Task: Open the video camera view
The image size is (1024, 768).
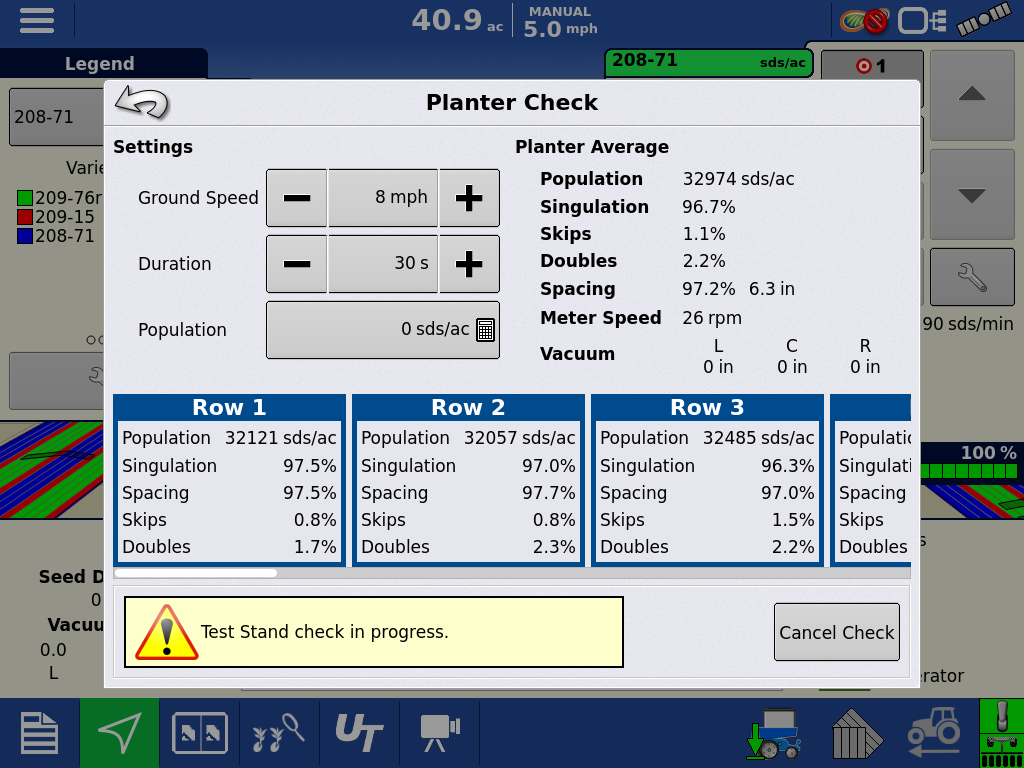Action: coord(440,733)
